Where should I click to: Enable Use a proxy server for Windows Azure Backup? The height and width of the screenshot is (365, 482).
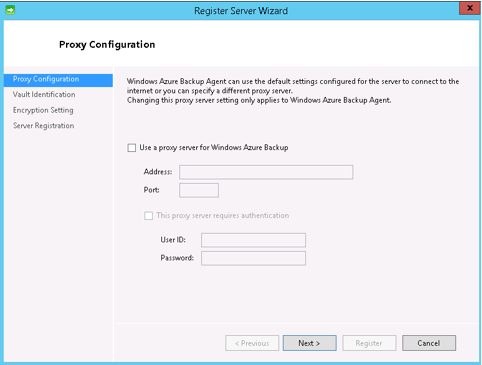tap(132, 148)
